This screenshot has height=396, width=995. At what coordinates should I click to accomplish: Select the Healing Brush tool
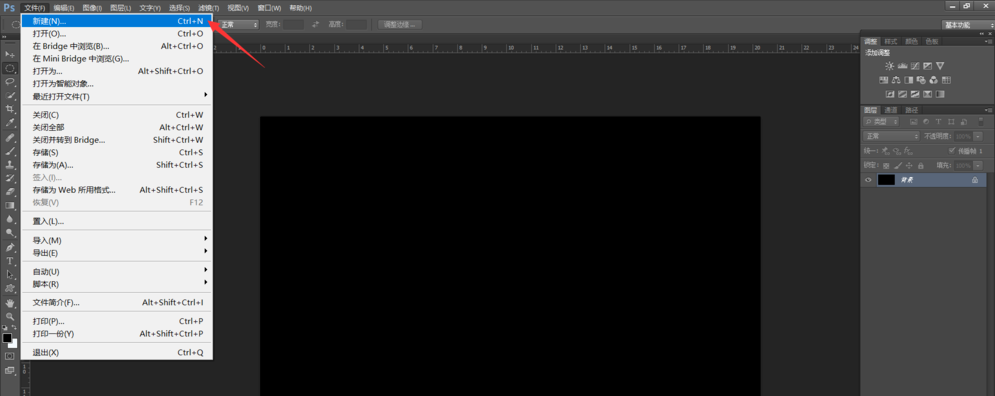pos(10,137)
